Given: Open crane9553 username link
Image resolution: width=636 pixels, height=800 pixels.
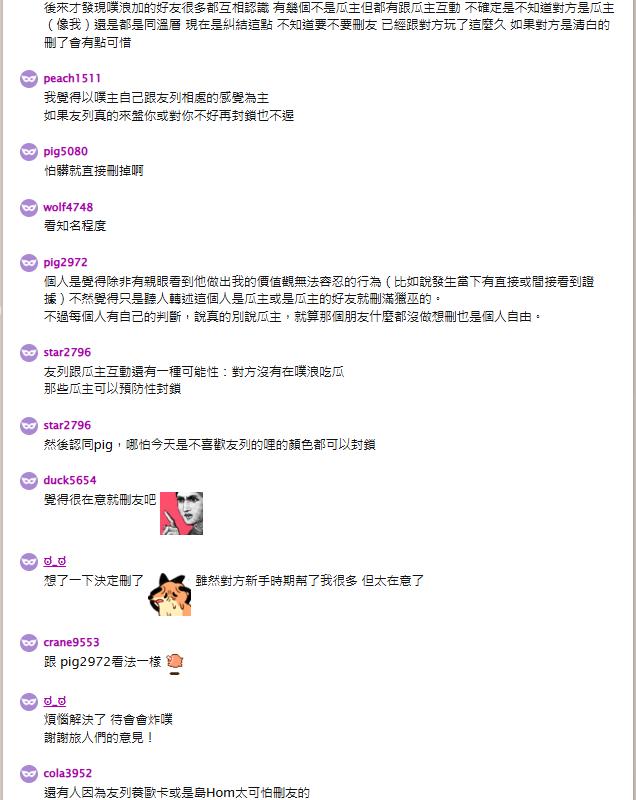Looking at the screenshot, I should [x=71, y=642].
